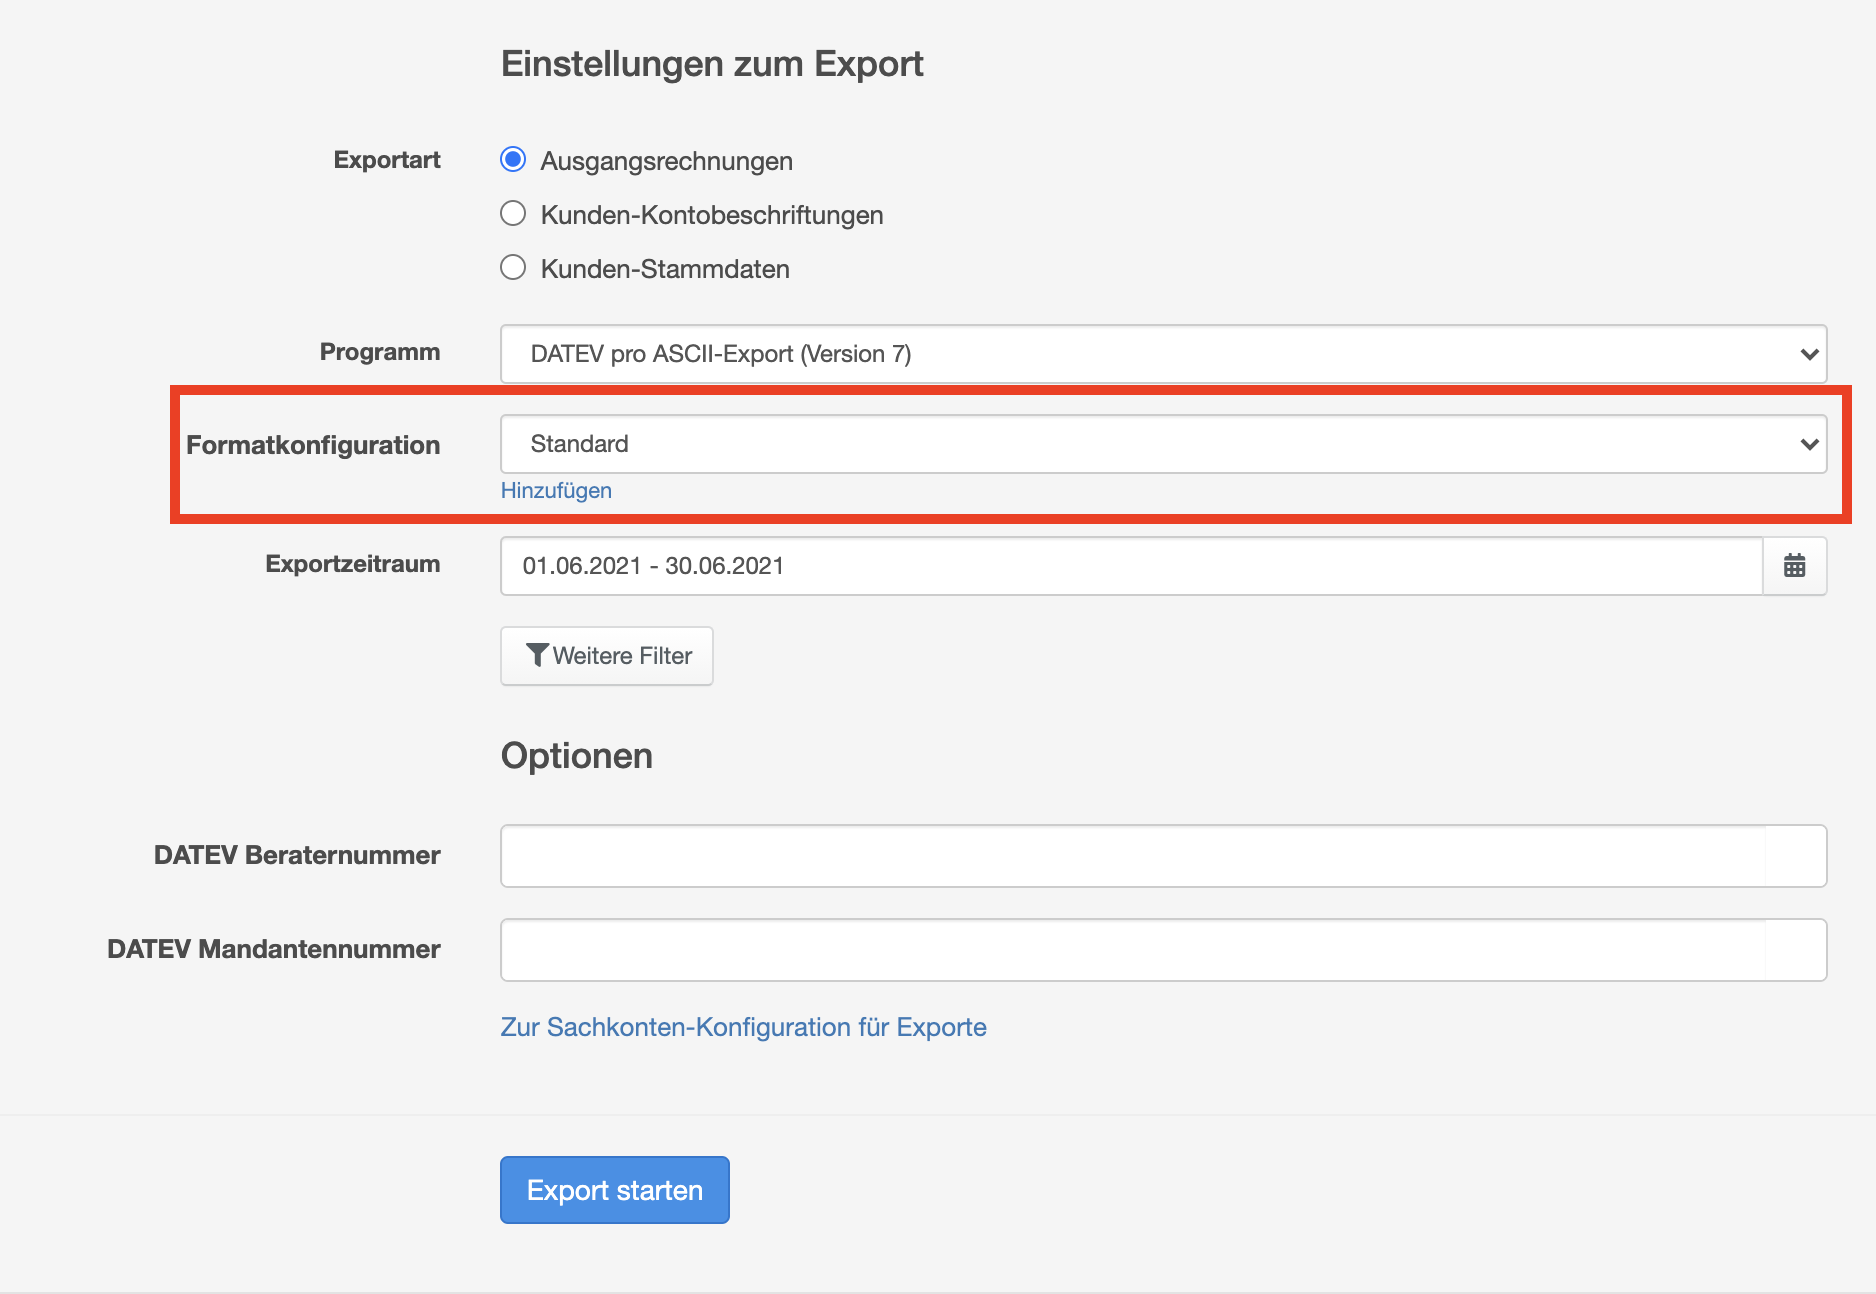The width and height of the screenshot is (1876, 1294).
Task: Click the DATEV Beraternummer label
Action: pos(297,856)
